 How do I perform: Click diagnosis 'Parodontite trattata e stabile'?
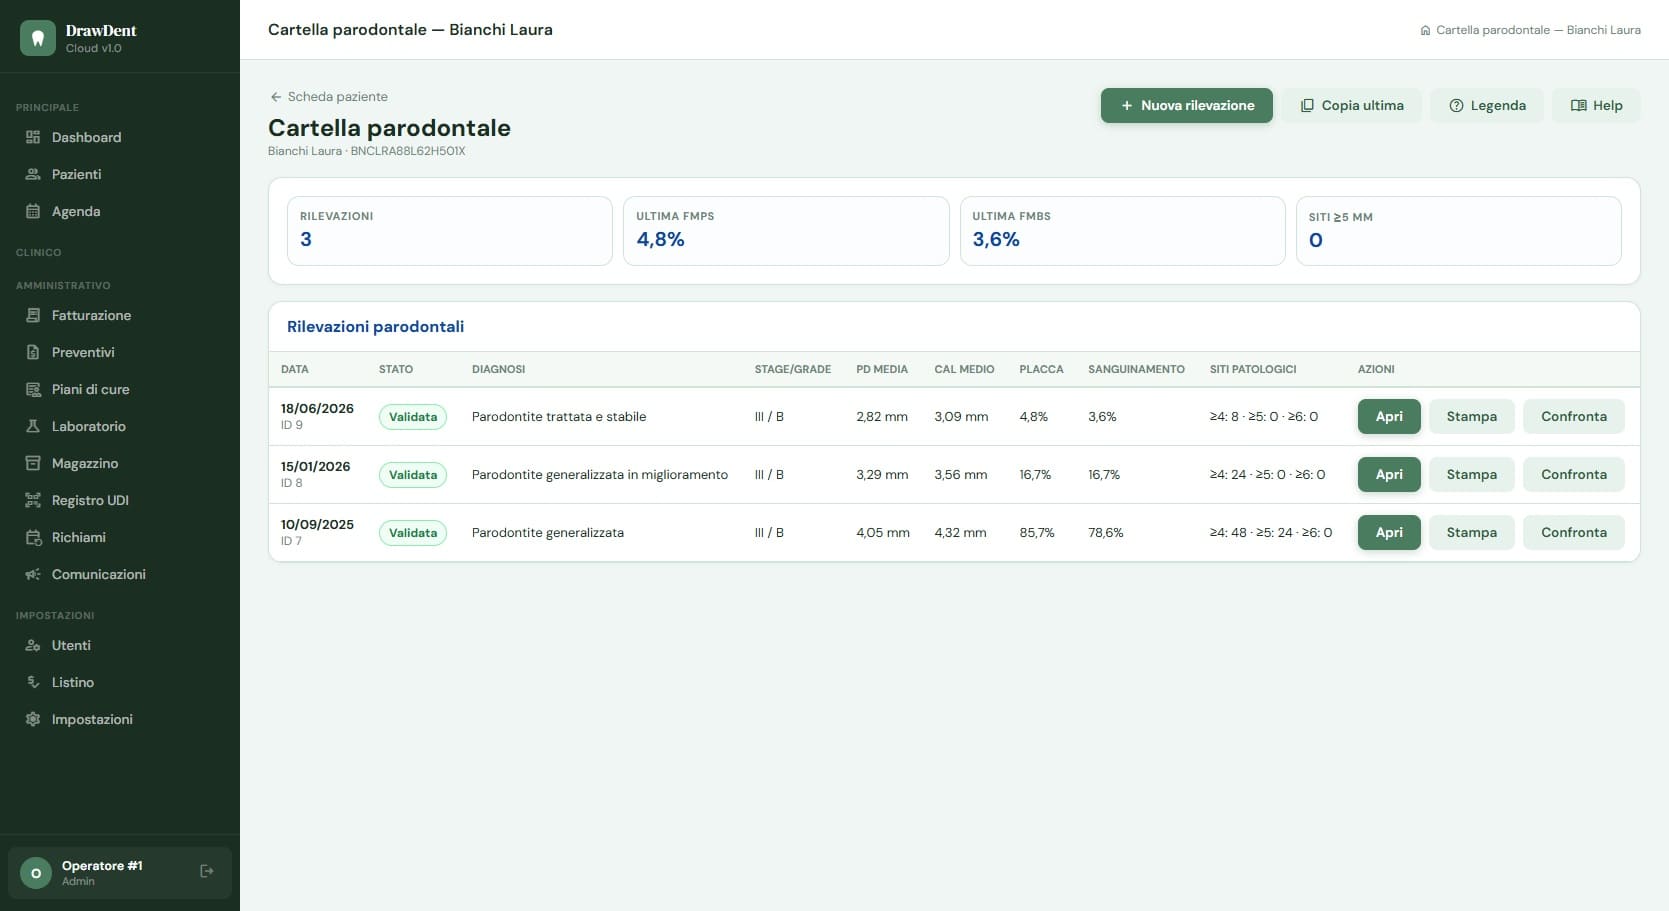pyautogui.click(x=559, y=417)
